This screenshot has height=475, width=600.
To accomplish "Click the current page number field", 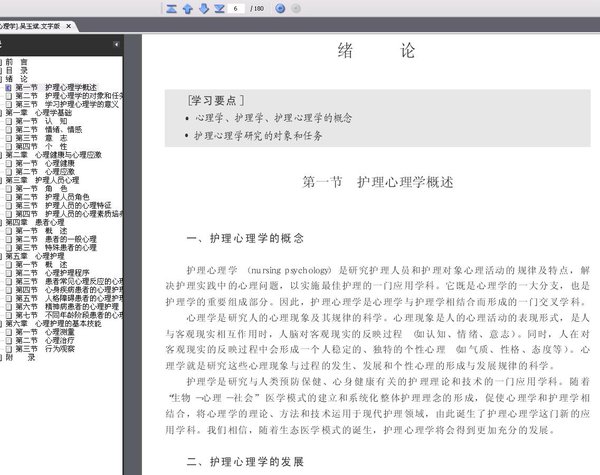I will coord(236,8).
